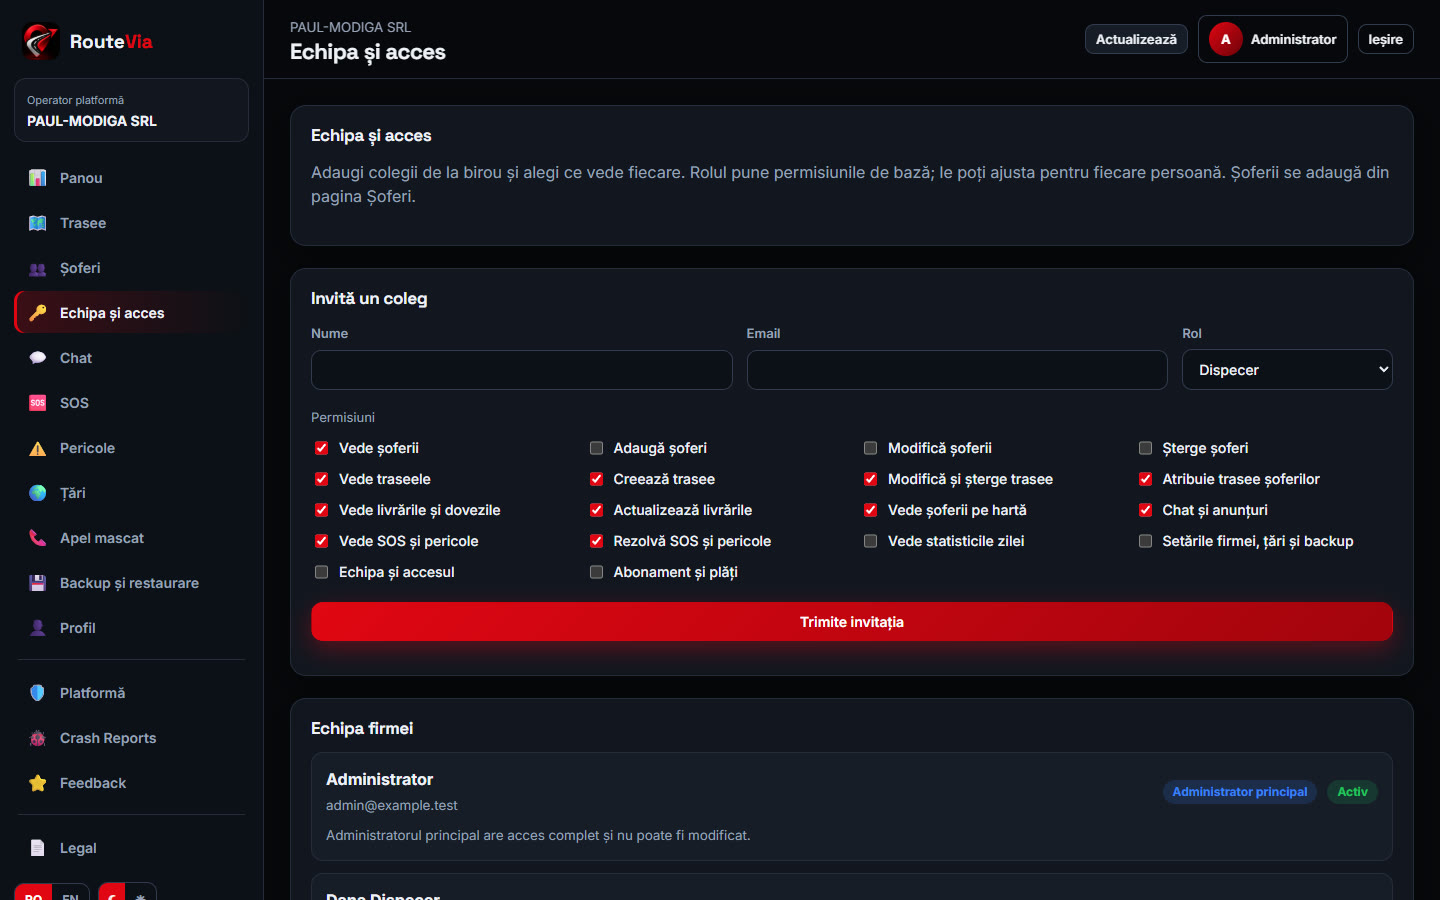The width and height of the screenshot is (1440, 900).
Task: Send the invite with Trimite invitația
Action: (852, 622)
